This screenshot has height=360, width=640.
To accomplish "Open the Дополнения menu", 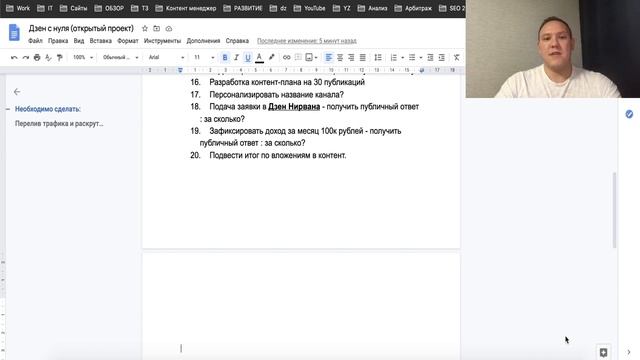I will pyautogui.click(x=203, y=41).
